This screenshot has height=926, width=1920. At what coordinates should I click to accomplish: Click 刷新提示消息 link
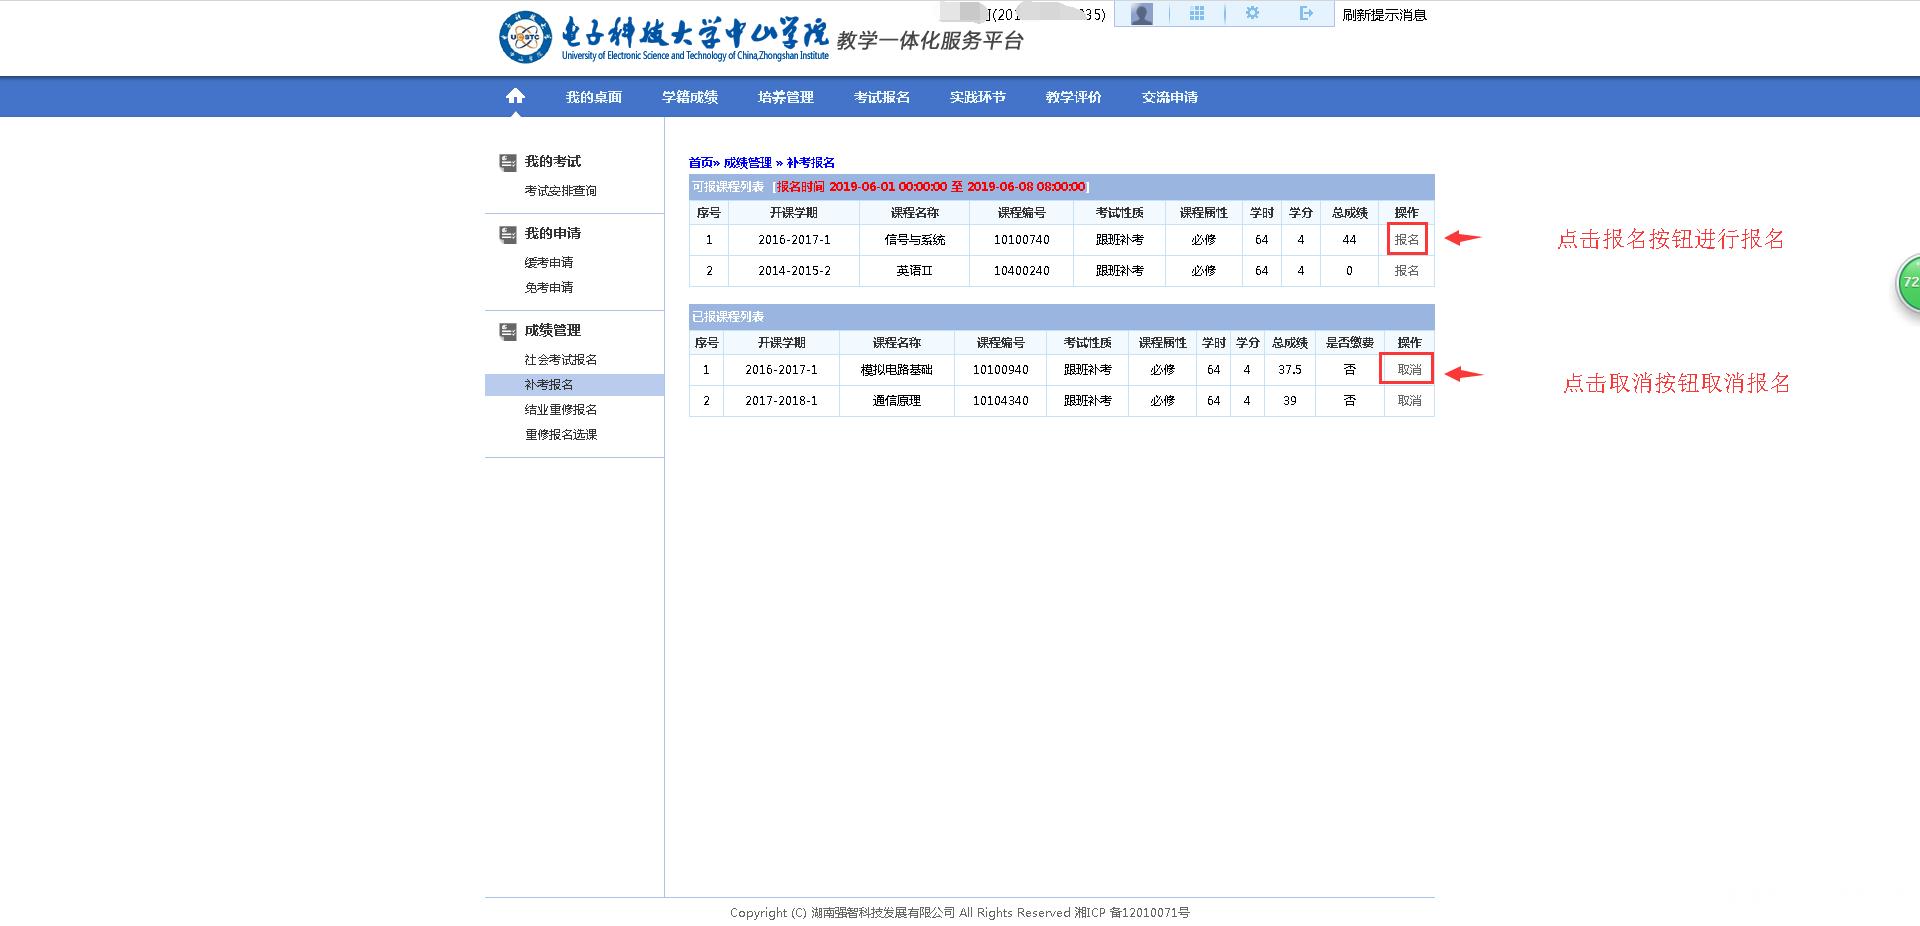click(x=1384, y=15)
